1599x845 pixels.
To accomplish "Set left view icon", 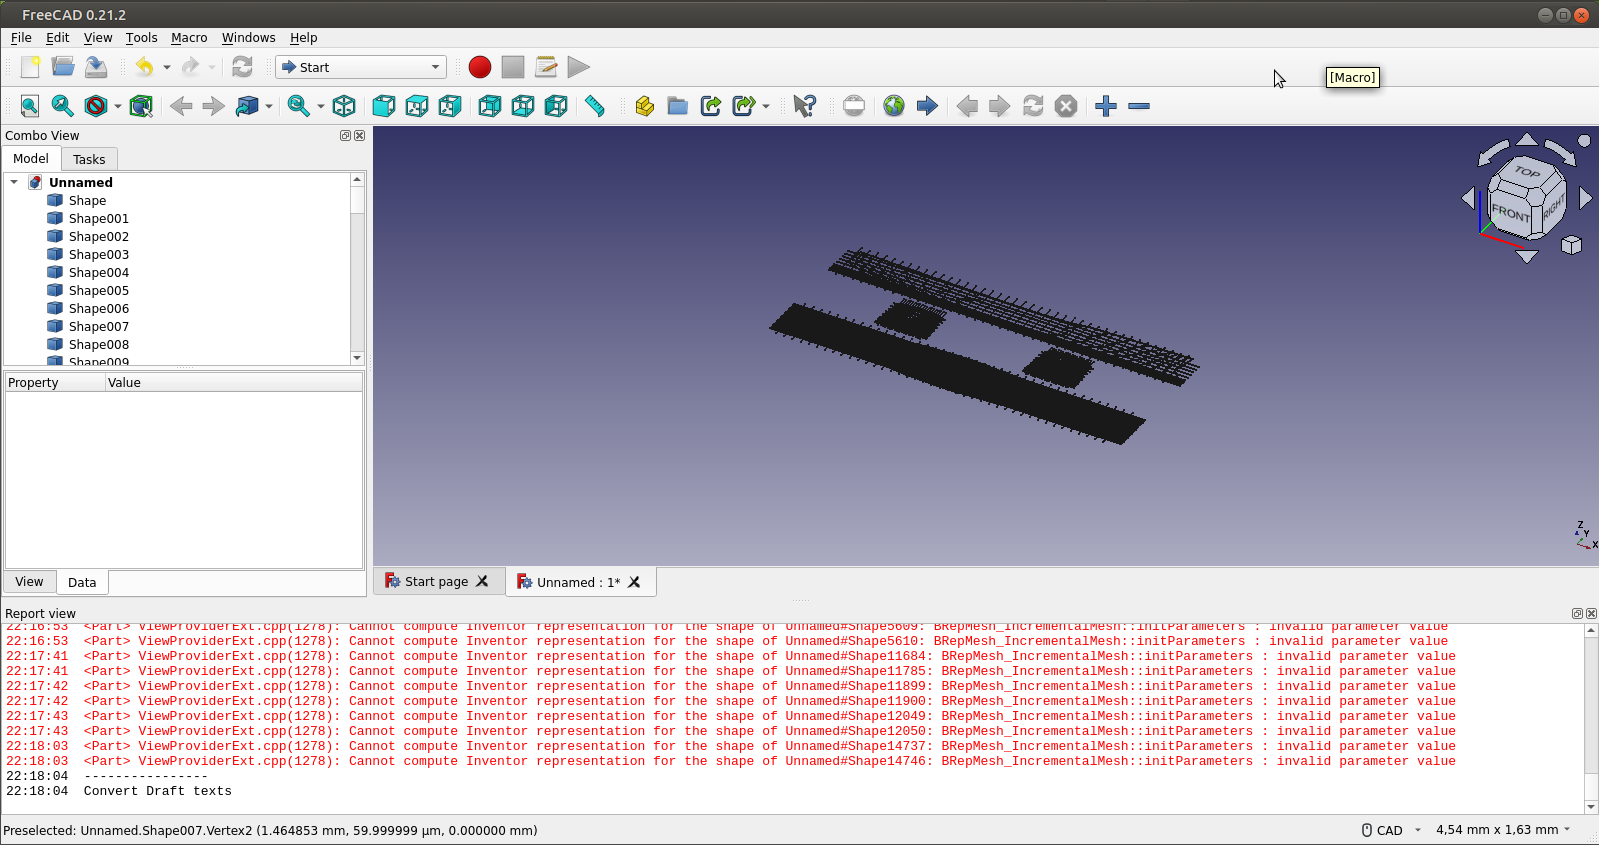I will click(556, 106).
